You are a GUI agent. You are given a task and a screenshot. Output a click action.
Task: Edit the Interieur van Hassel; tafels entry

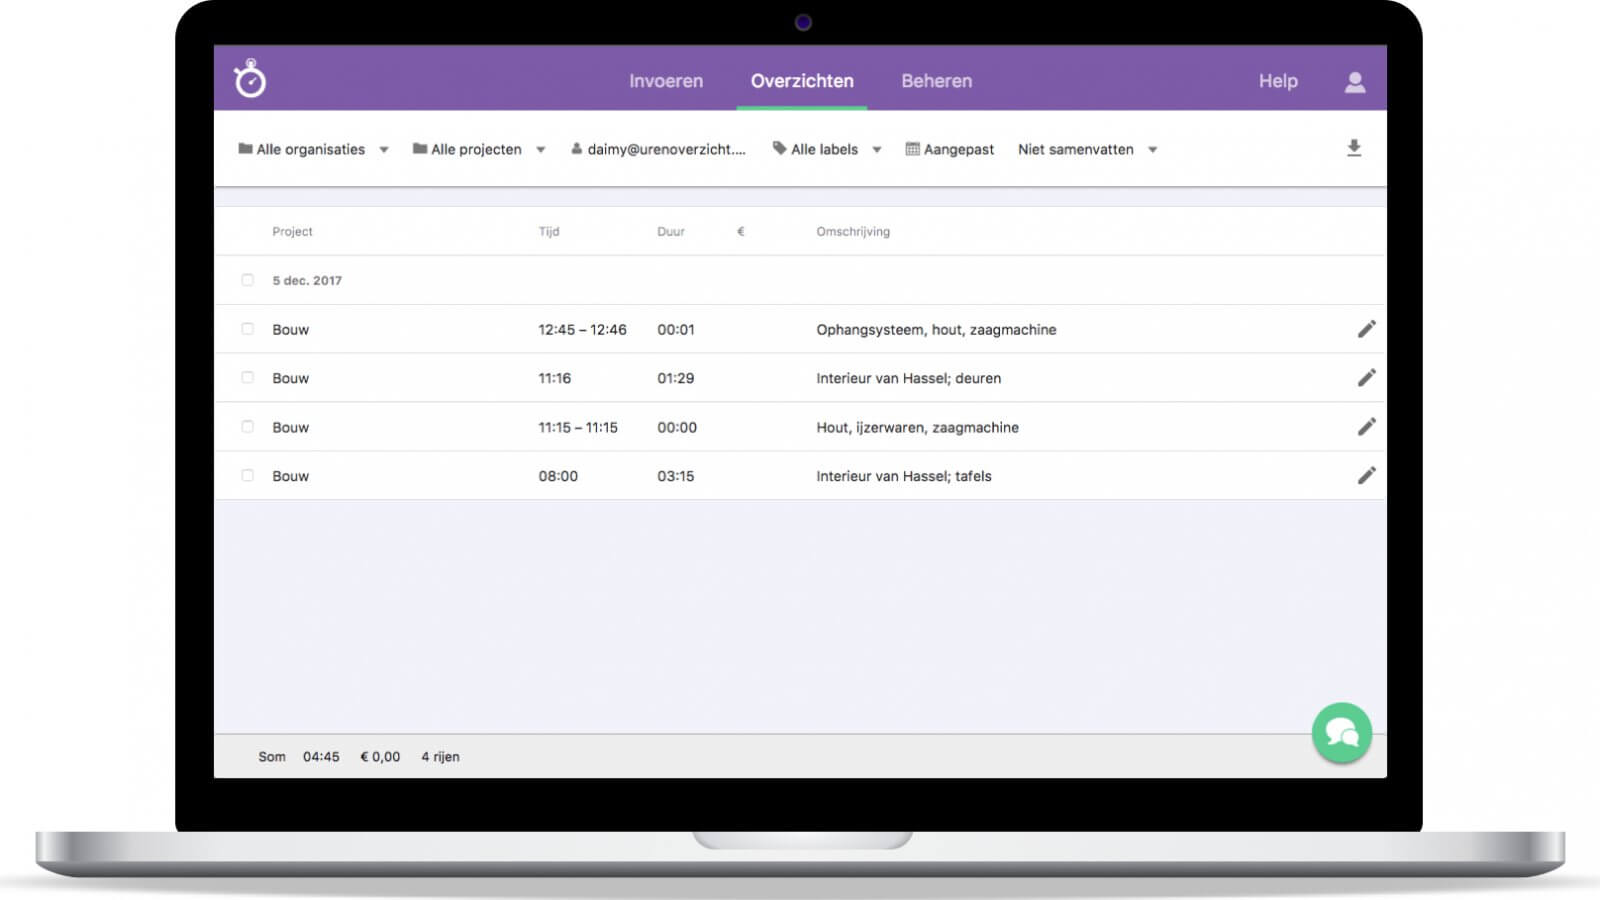pyautogui.click(x=1366, y=476)
